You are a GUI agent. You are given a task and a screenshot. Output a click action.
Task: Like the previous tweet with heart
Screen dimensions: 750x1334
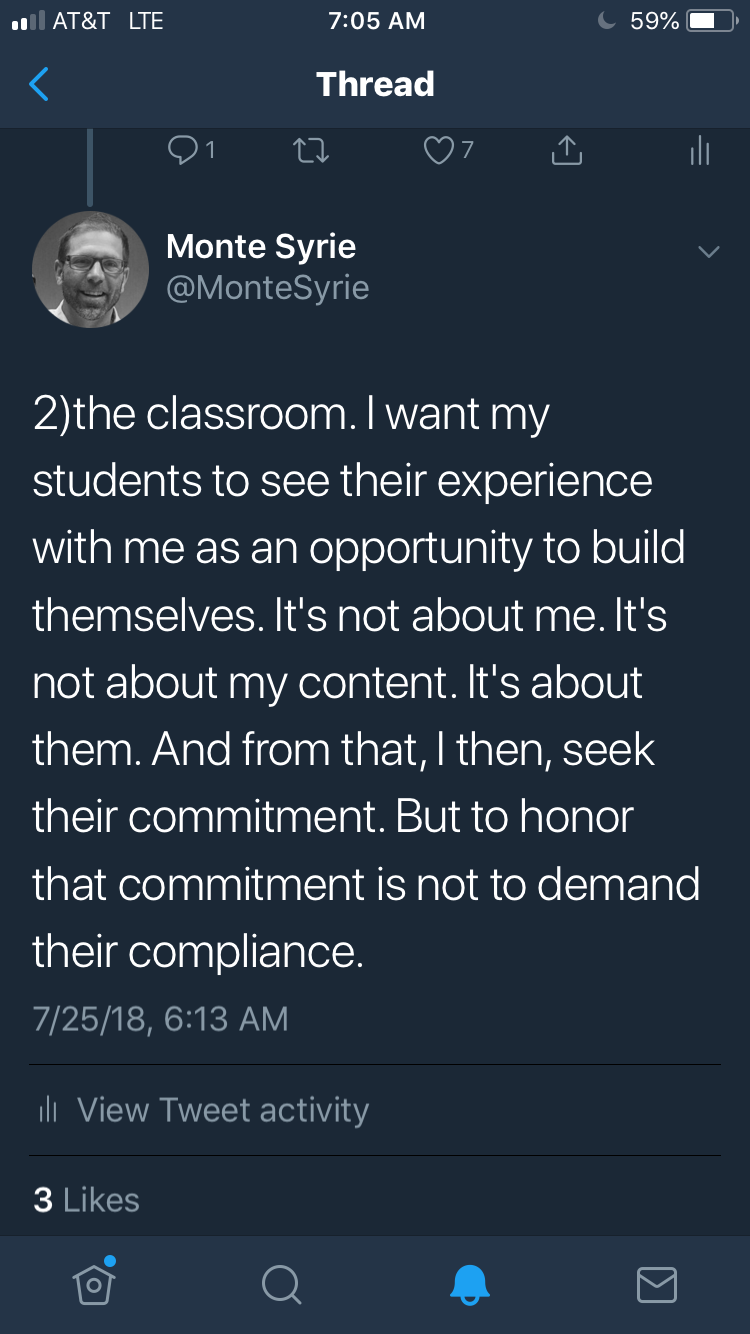438,150
